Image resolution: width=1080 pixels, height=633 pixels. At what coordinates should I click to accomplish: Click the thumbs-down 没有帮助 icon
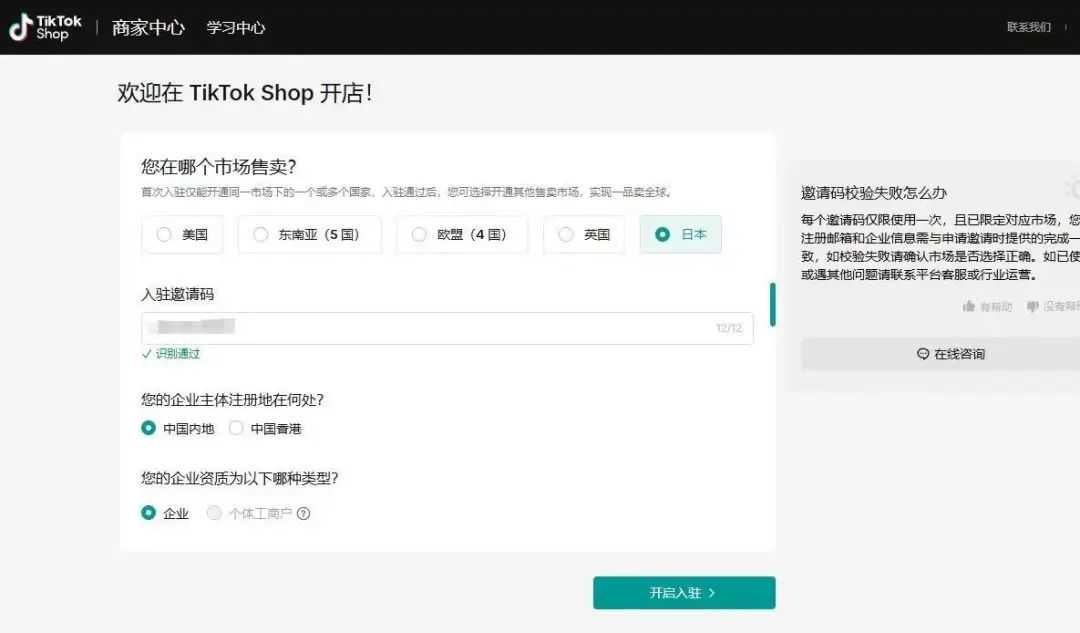coord(1032,306)
